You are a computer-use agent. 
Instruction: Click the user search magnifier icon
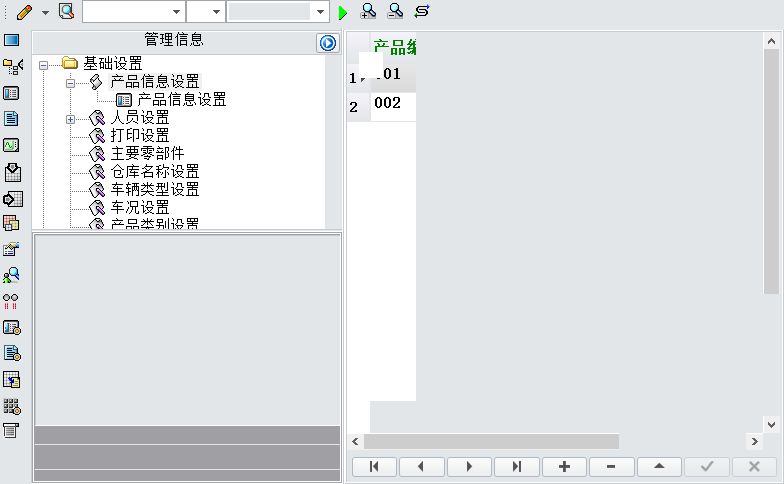pos(12,275)
